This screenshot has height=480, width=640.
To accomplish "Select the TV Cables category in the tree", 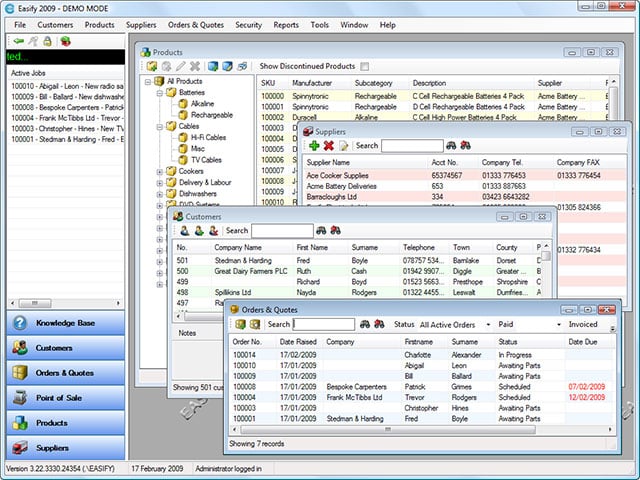I will (206, 160).
